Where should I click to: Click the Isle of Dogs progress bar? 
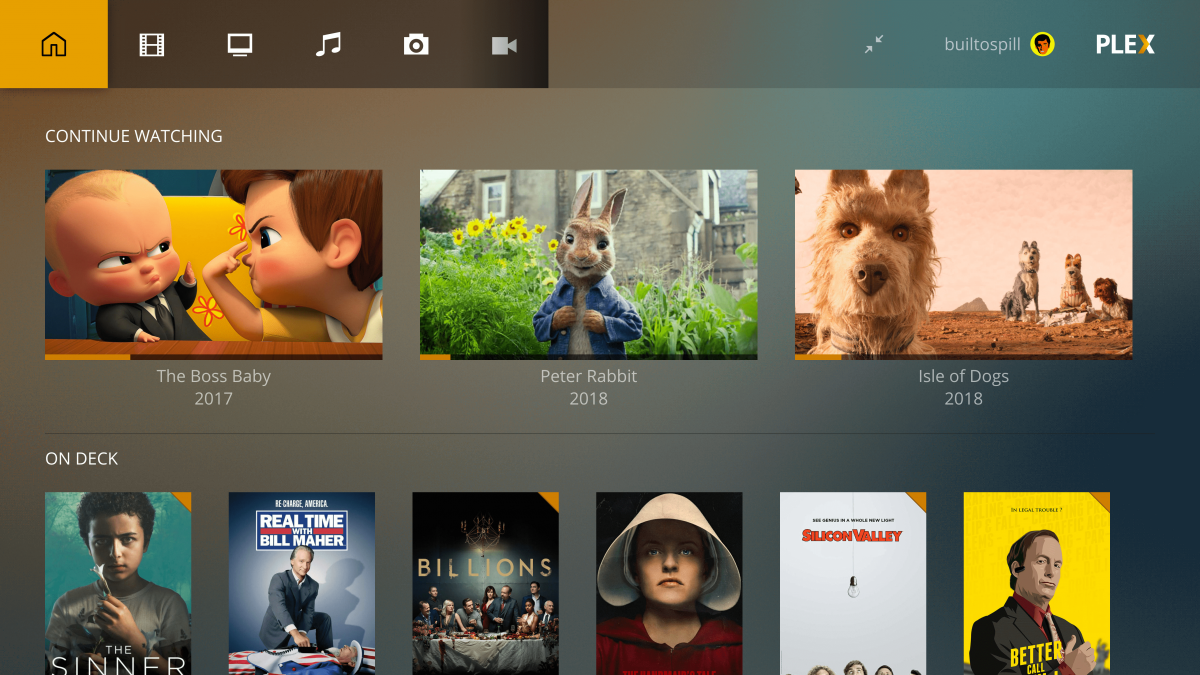(964, 357)
